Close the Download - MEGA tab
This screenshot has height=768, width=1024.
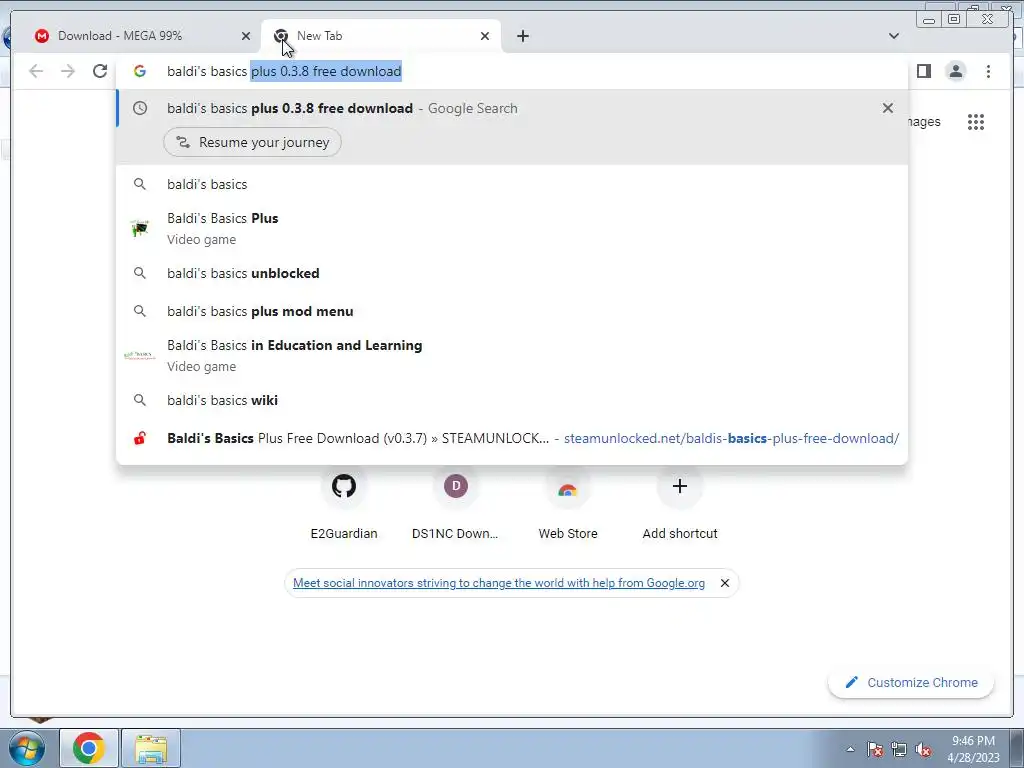click(x=246, y=36)
